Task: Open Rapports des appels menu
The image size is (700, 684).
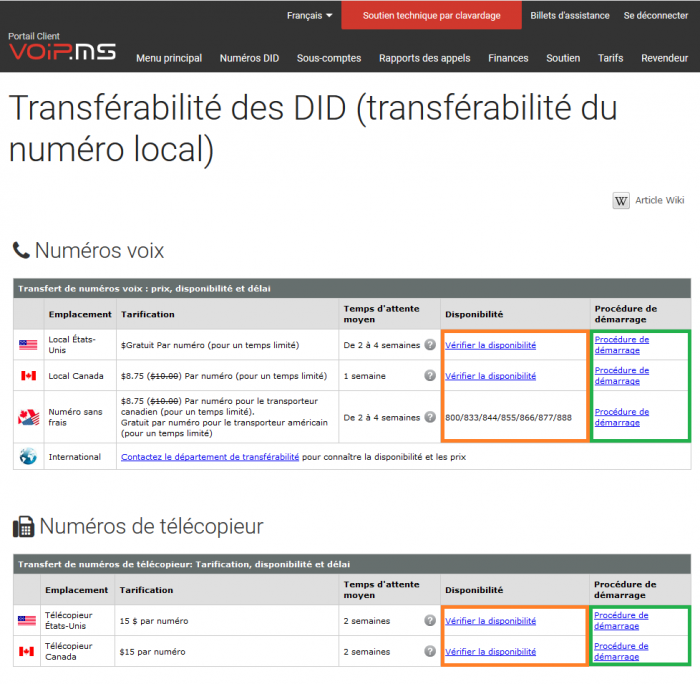Action: point(425,58)
